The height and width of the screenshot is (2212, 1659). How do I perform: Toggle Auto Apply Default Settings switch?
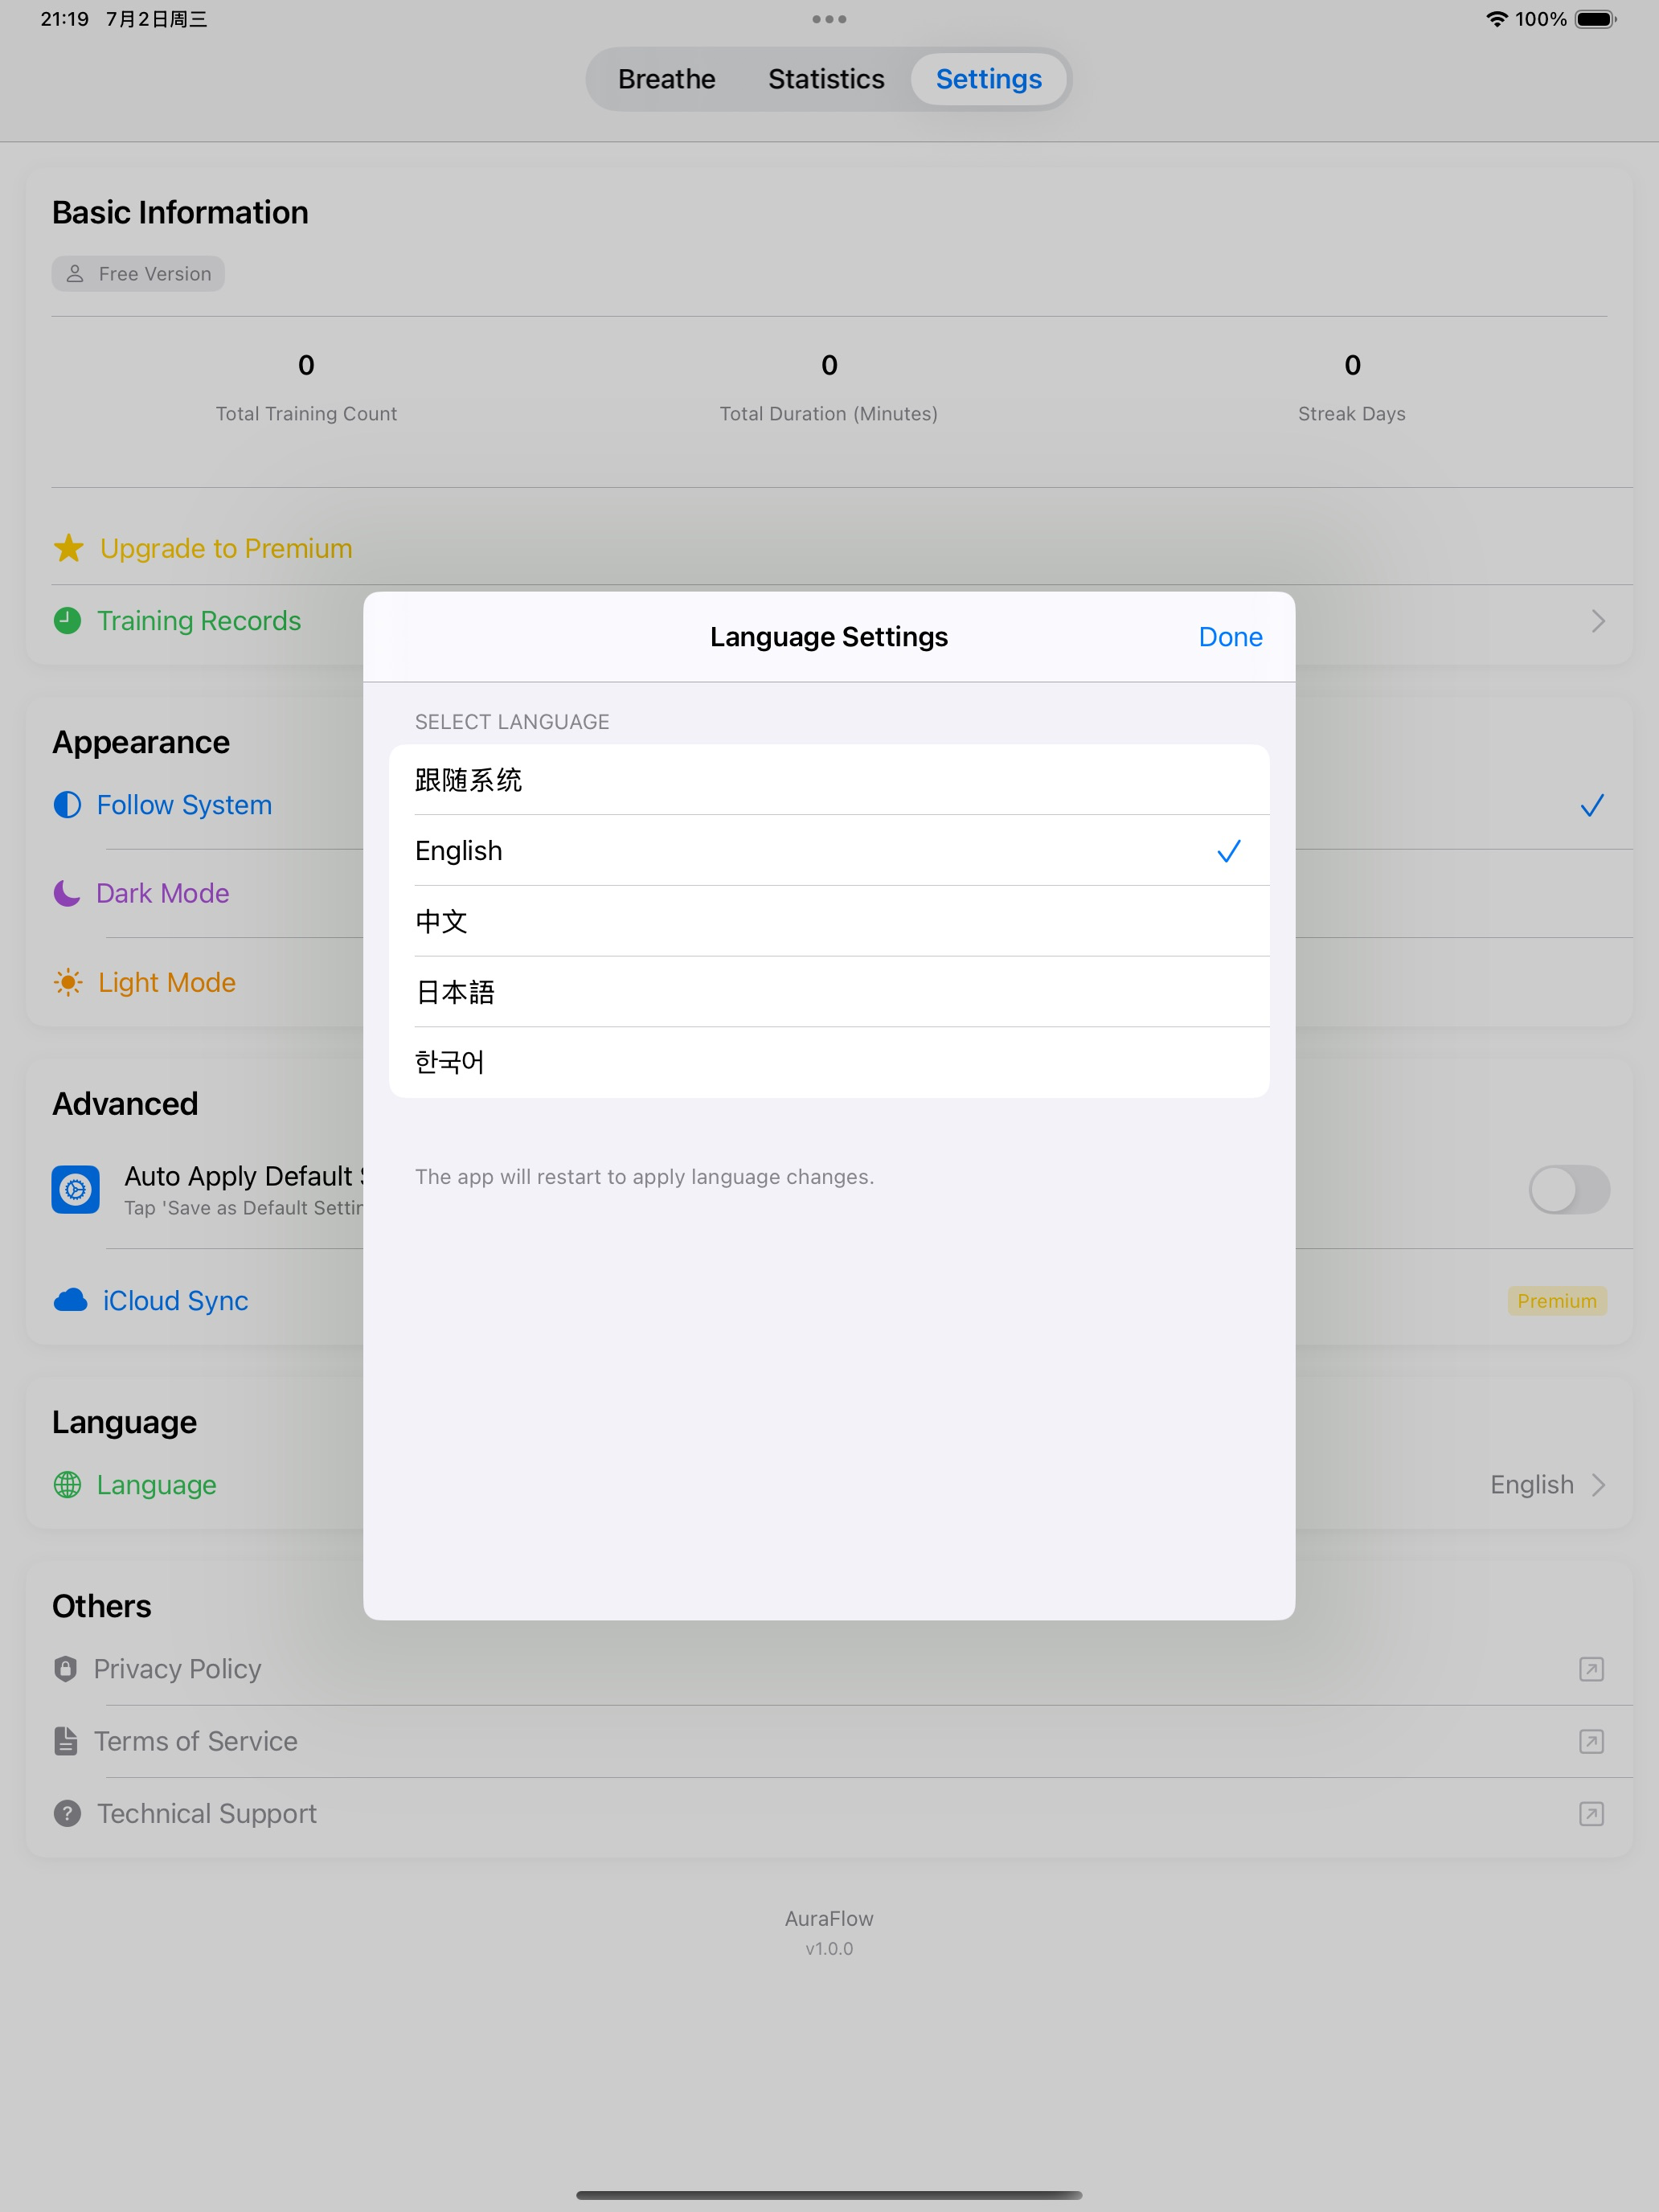click(x=1569, y=1189)
